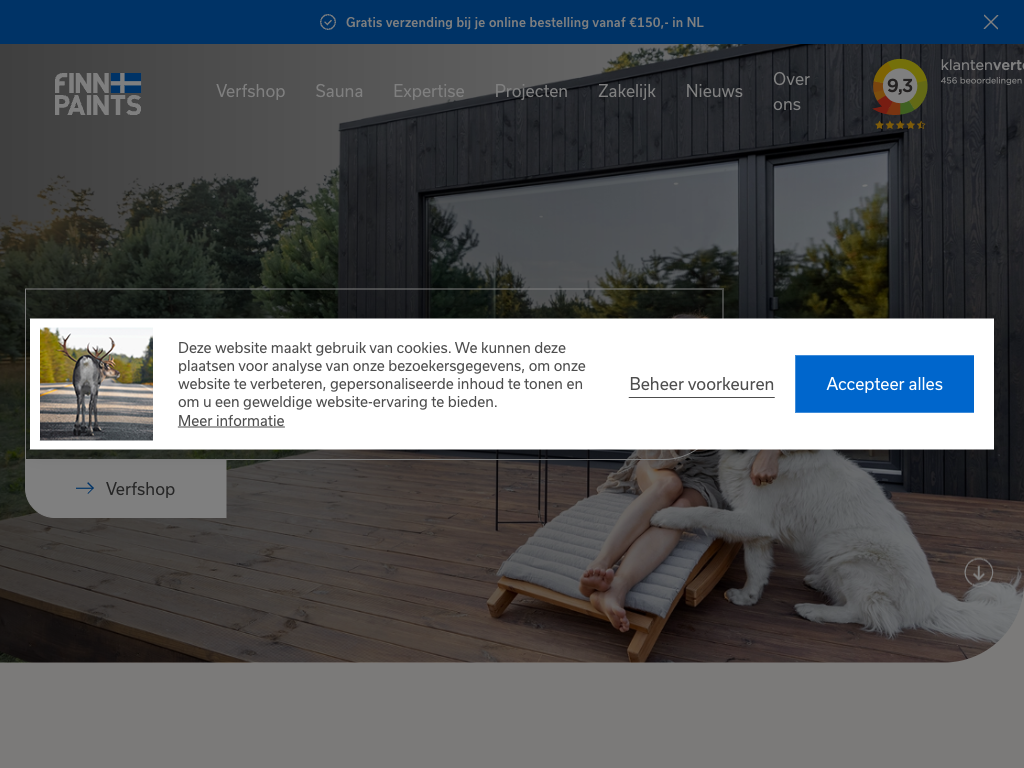Open the Over ons menu item

point(791,91)
